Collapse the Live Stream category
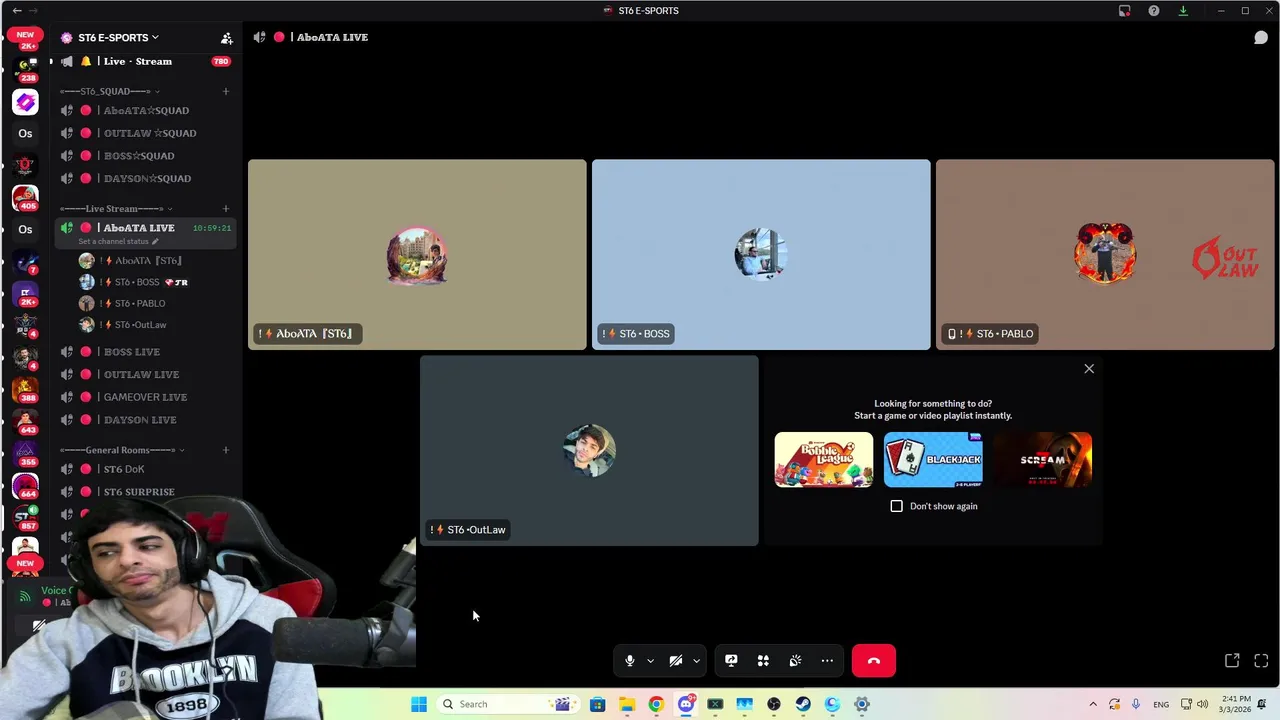 pyautogui.click(x=116, y=209)
